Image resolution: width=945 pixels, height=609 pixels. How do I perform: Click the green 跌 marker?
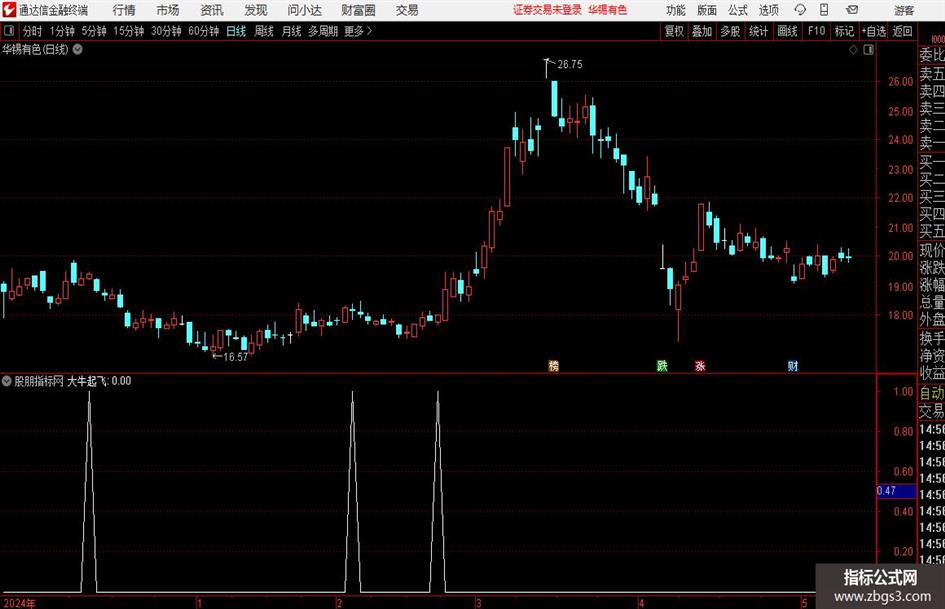[x=662, y=365]
